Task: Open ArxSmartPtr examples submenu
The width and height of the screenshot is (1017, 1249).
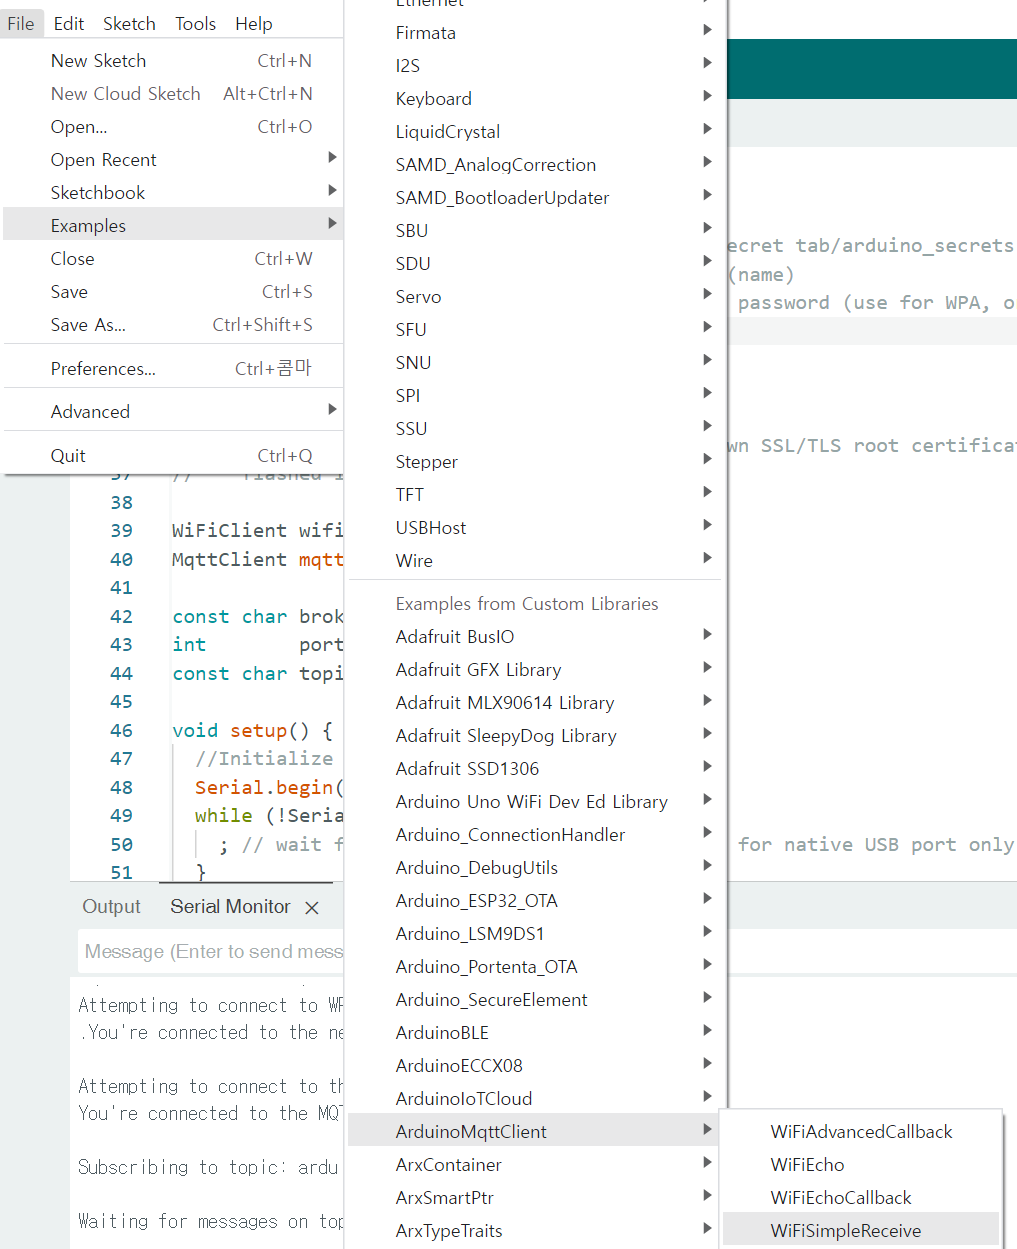Action: (x=535, y=1198)
